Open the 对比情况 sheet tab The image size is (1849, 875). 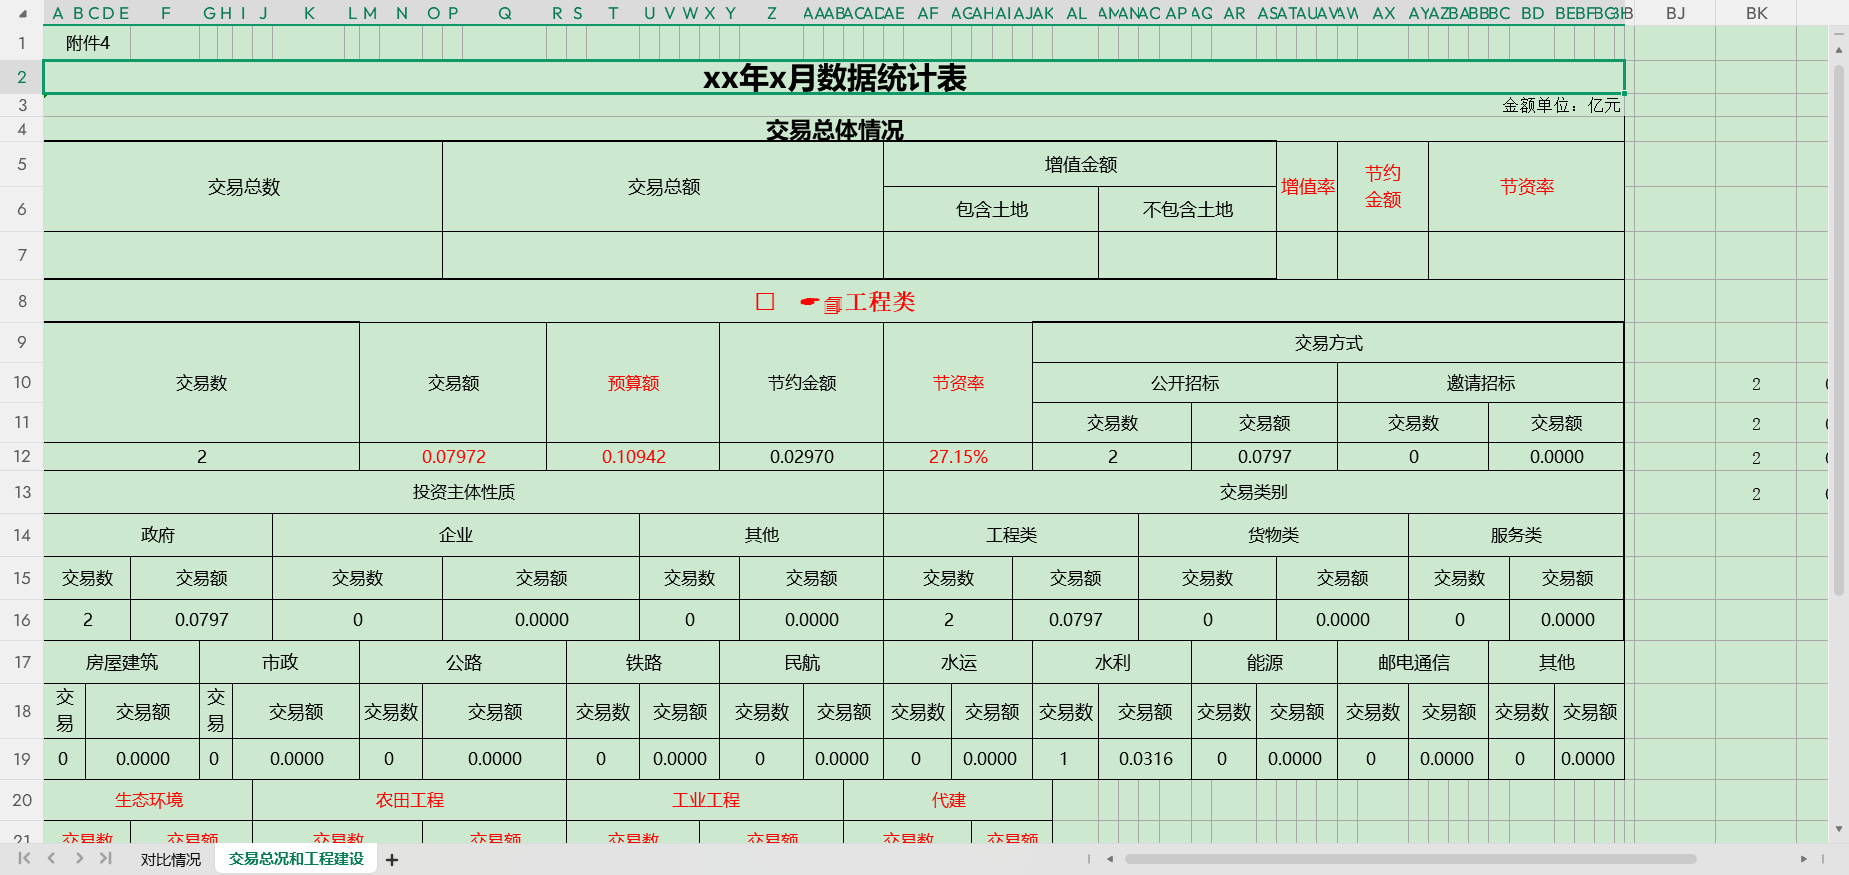170,860
